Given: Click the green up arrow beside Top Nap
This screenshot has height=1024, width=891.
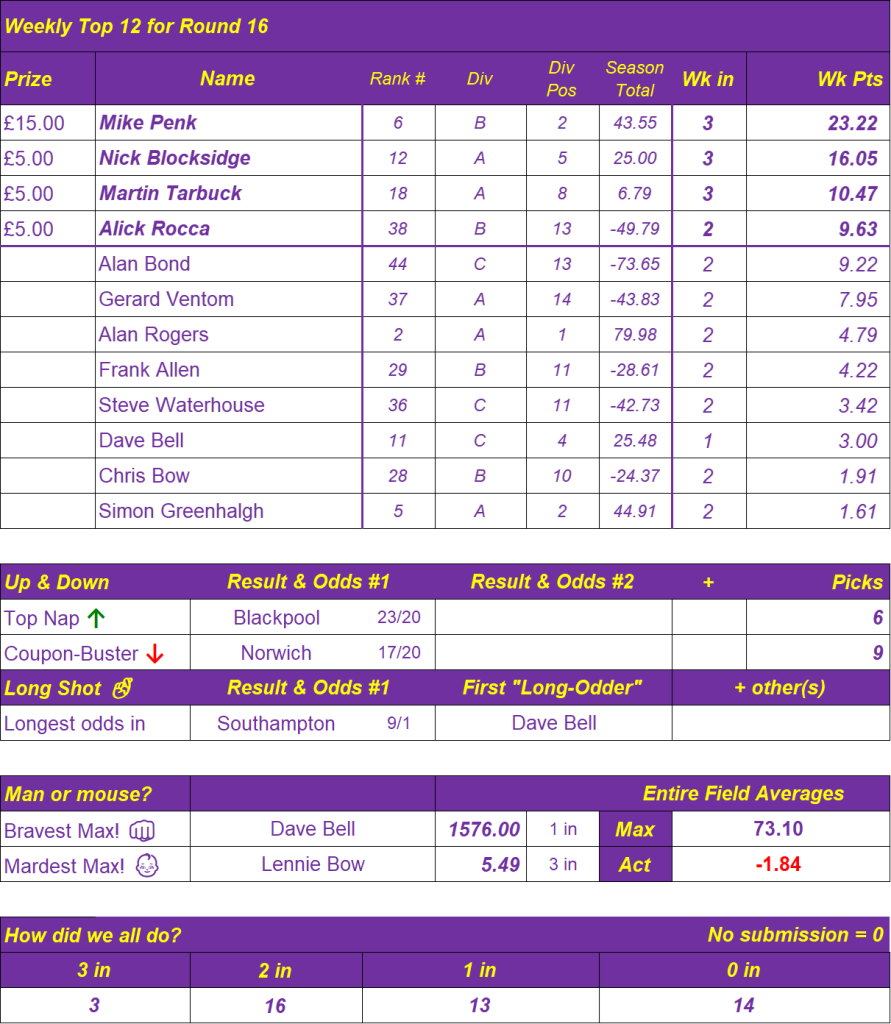Looking at the screenshot, I should click(96, 618).
